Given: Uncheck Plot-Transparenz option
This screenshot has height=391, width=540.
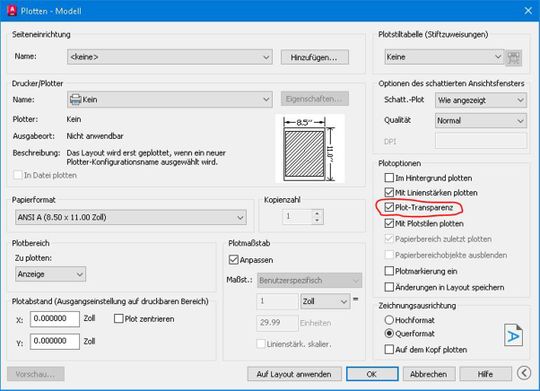Looking at the screenshot, I should click(x=389, y=207).
